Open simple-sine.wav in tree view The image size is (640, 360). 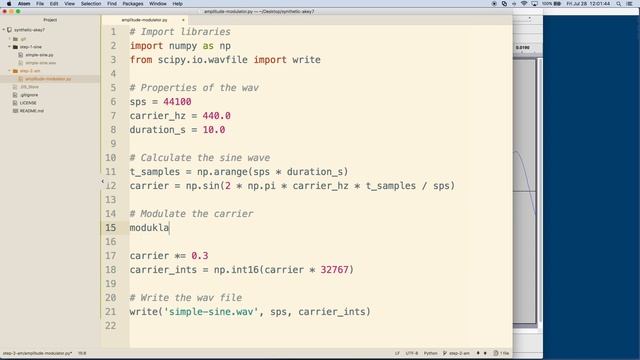40,63
